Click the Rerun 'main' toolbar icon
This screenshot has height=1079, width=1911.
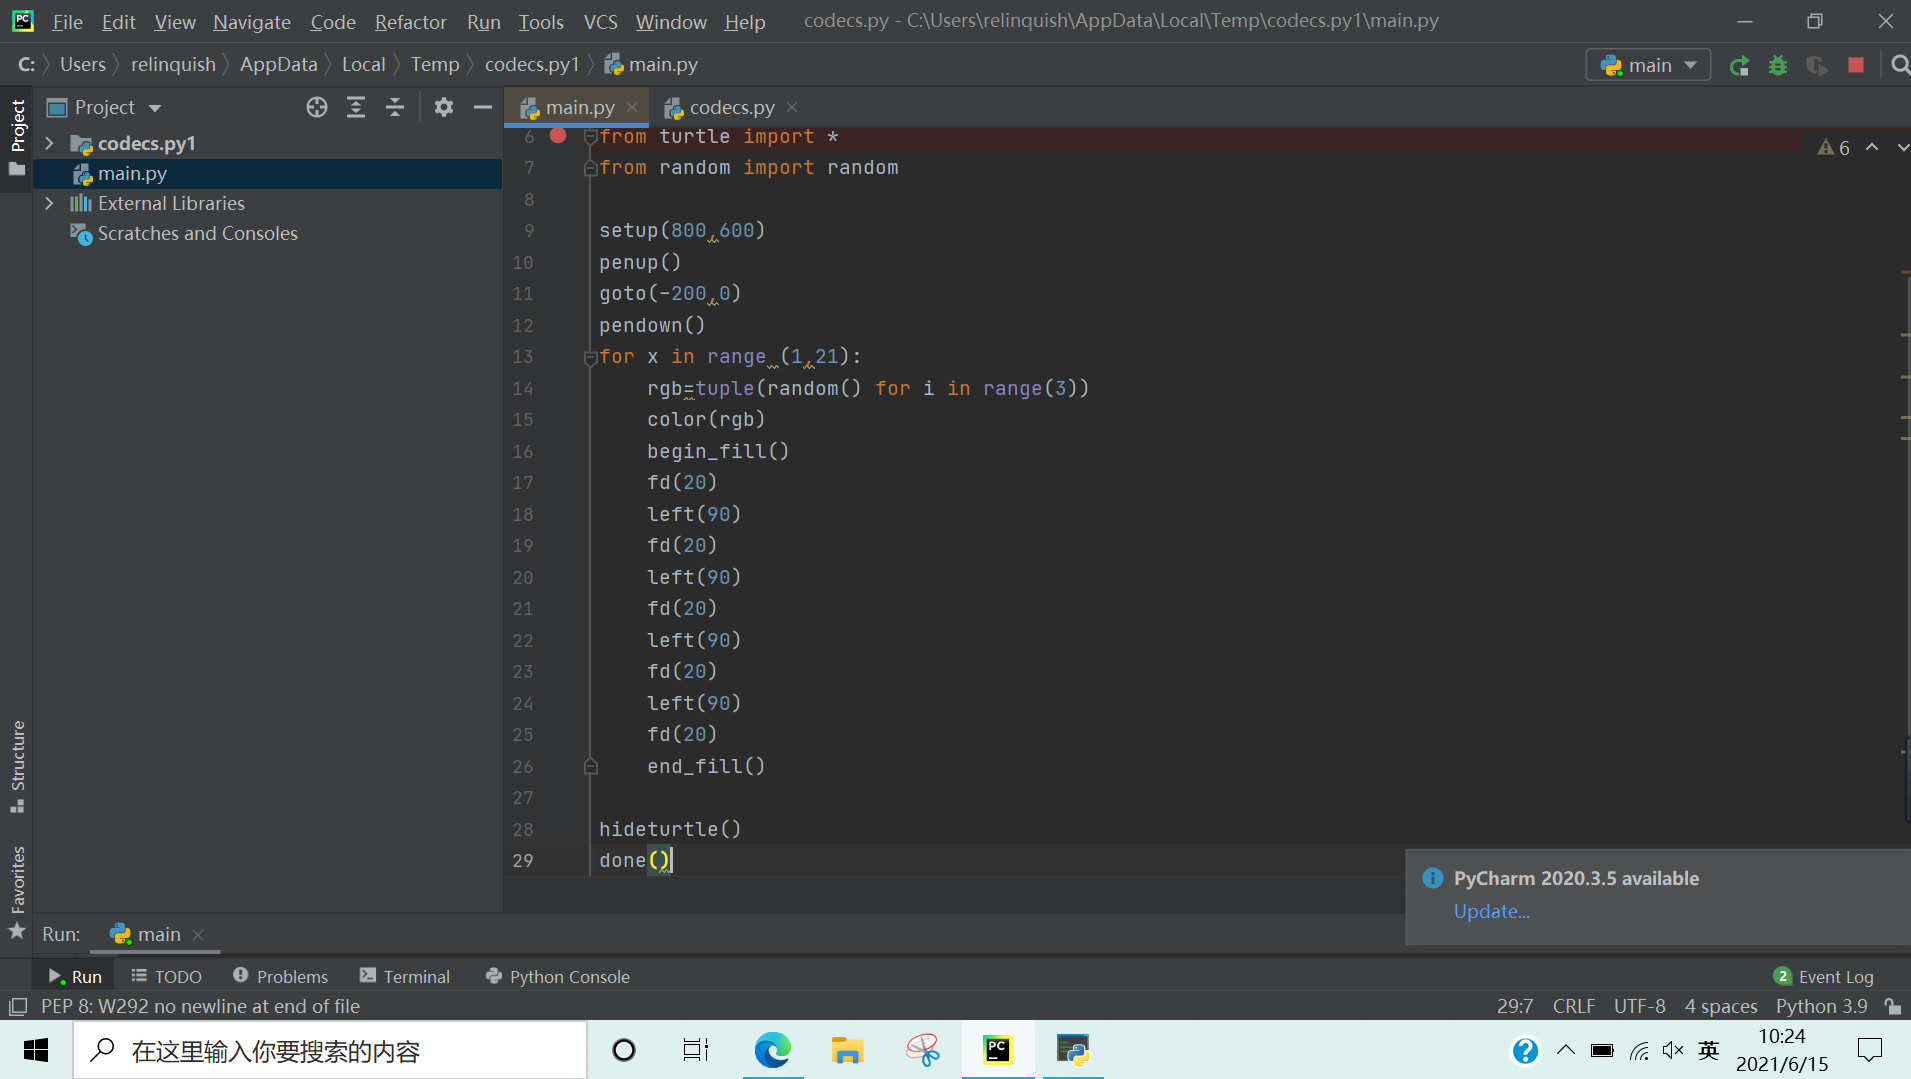point(1740,66)
